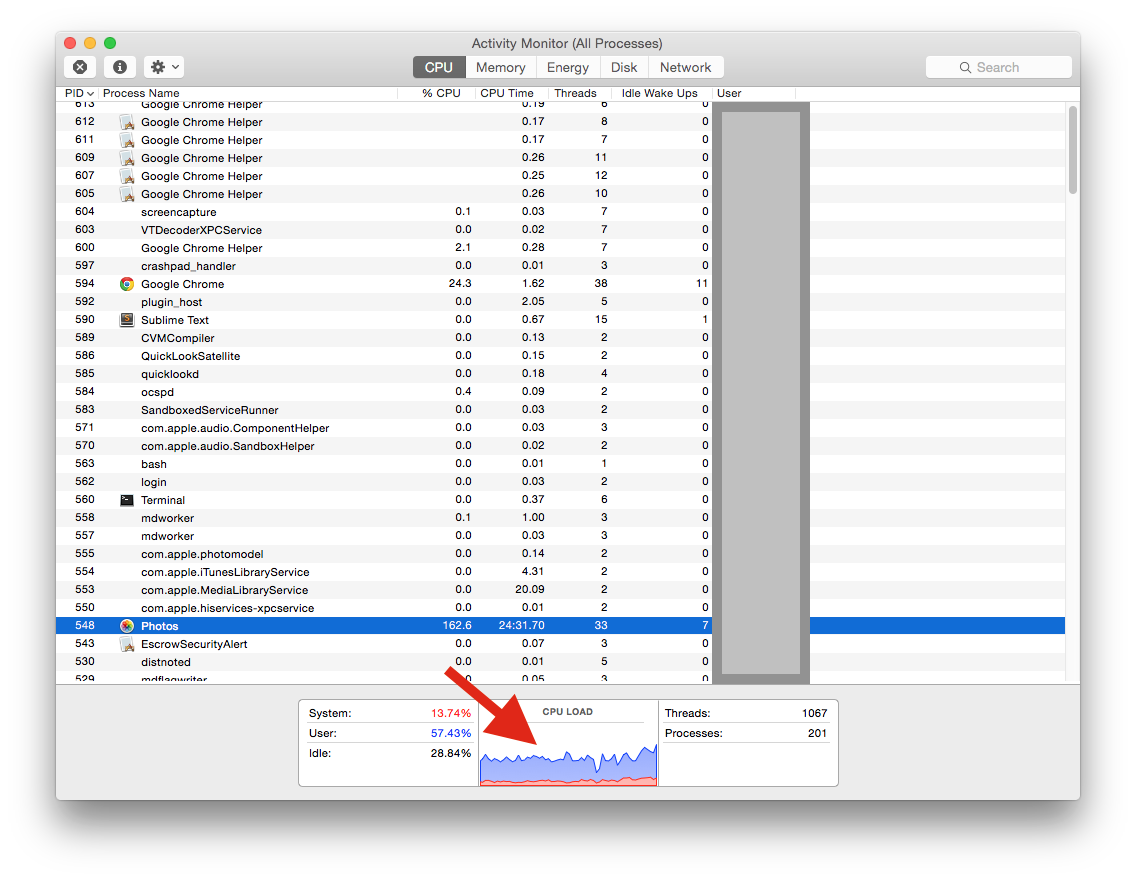Click the System 13.74% value

(451, 713)
